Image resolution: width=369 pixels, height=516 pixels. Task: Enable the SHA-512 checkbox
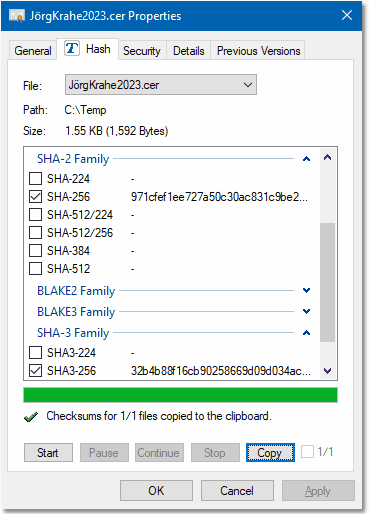coord(35,269)
